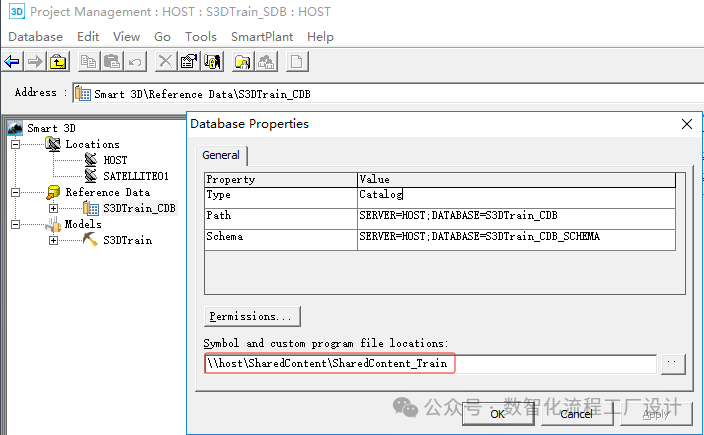Click the 'Type' property name cell
704x435 pixels.
pyautogui.click(x=281, y=198)
